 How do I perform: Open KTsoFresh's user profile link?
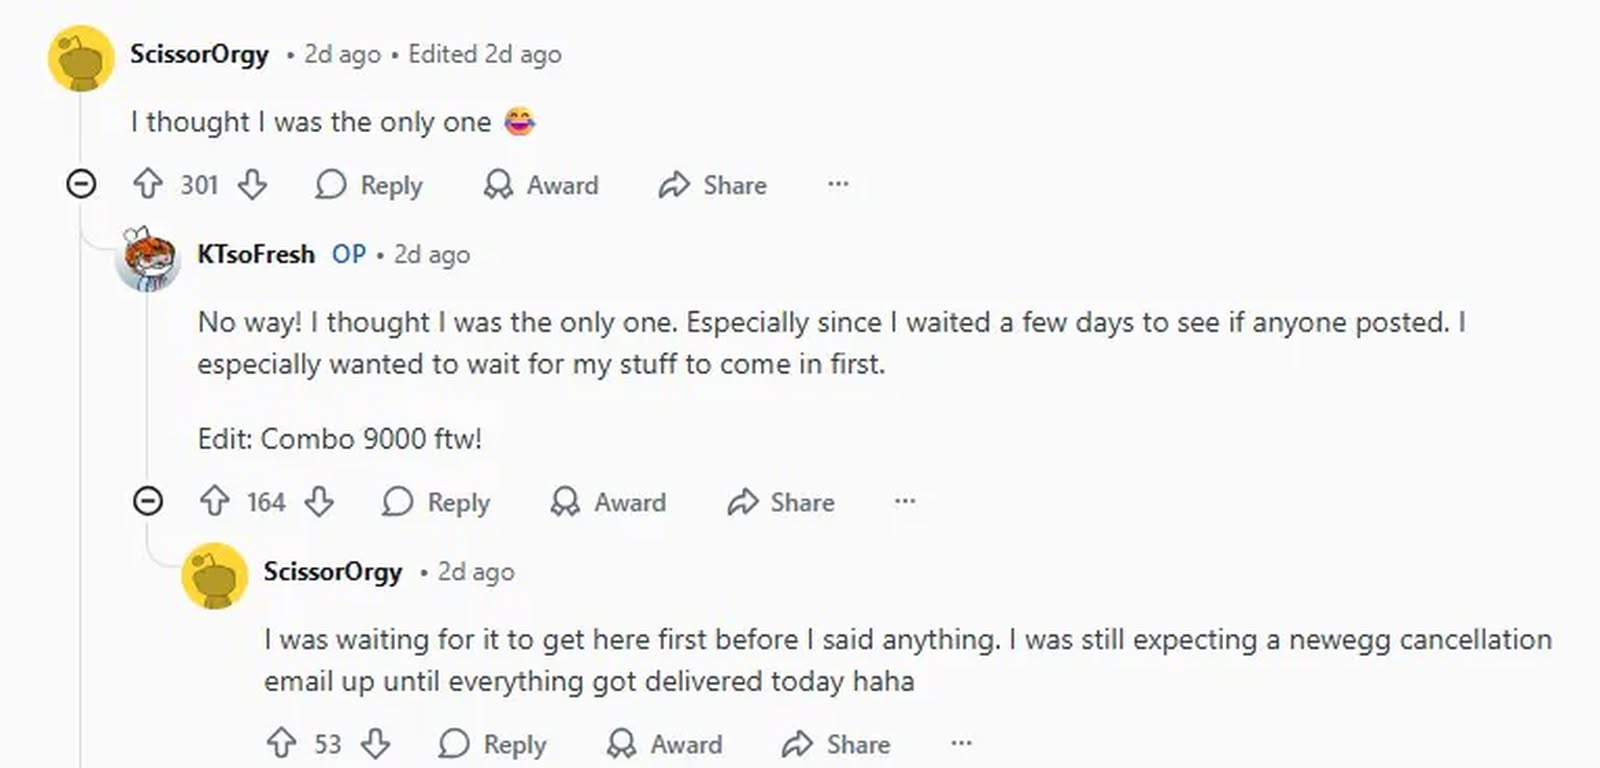(256, 254)
